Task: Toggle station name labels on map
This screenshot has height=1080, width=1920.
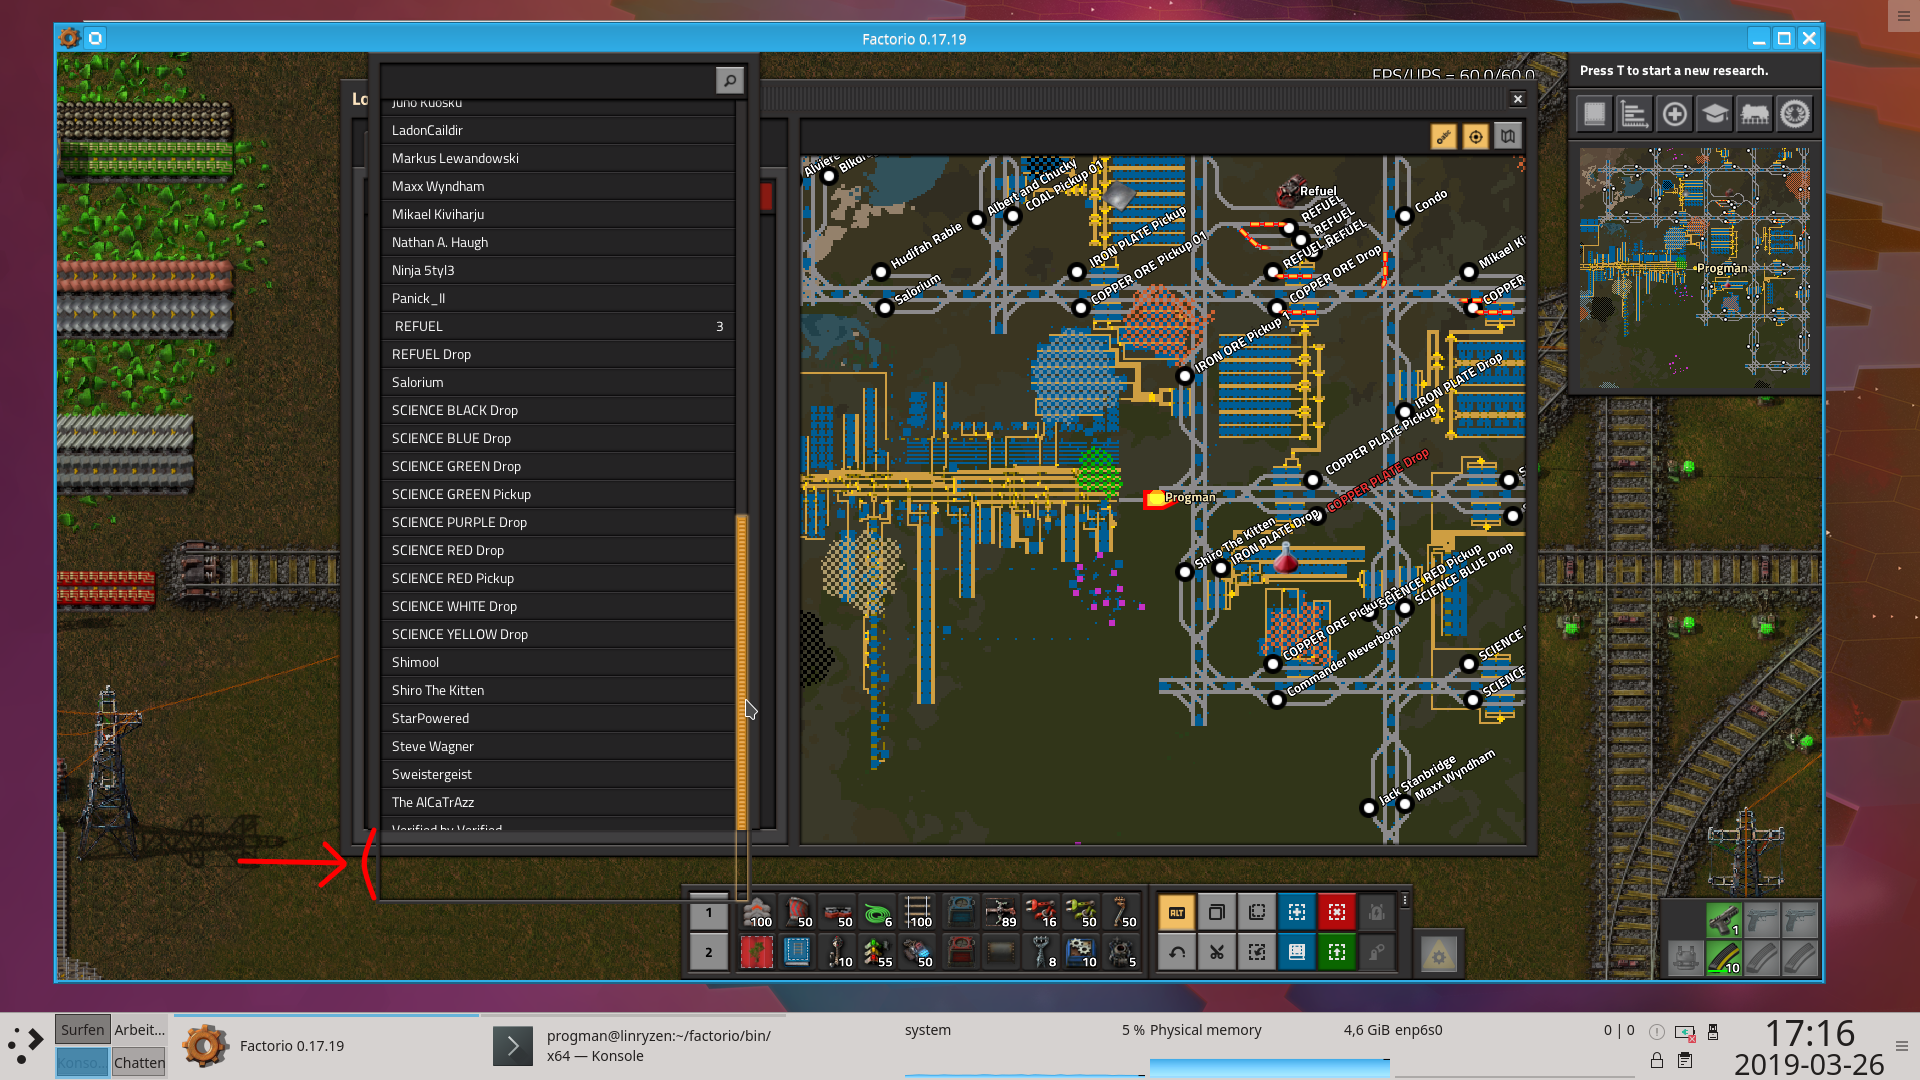Action: coord(1443,137)
